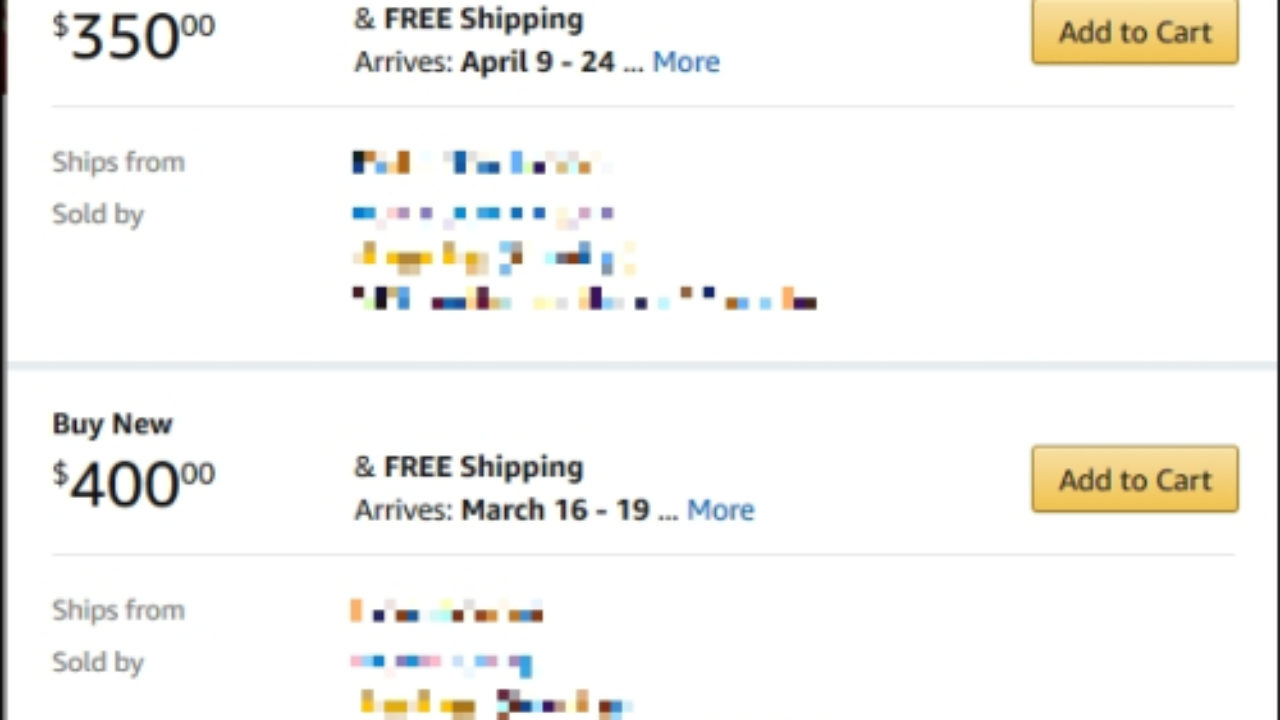The width and height of the screenshot is (1280, 720).
Task: Open More link beside April 9 - 24 arrival
Action: coord(686,62)
